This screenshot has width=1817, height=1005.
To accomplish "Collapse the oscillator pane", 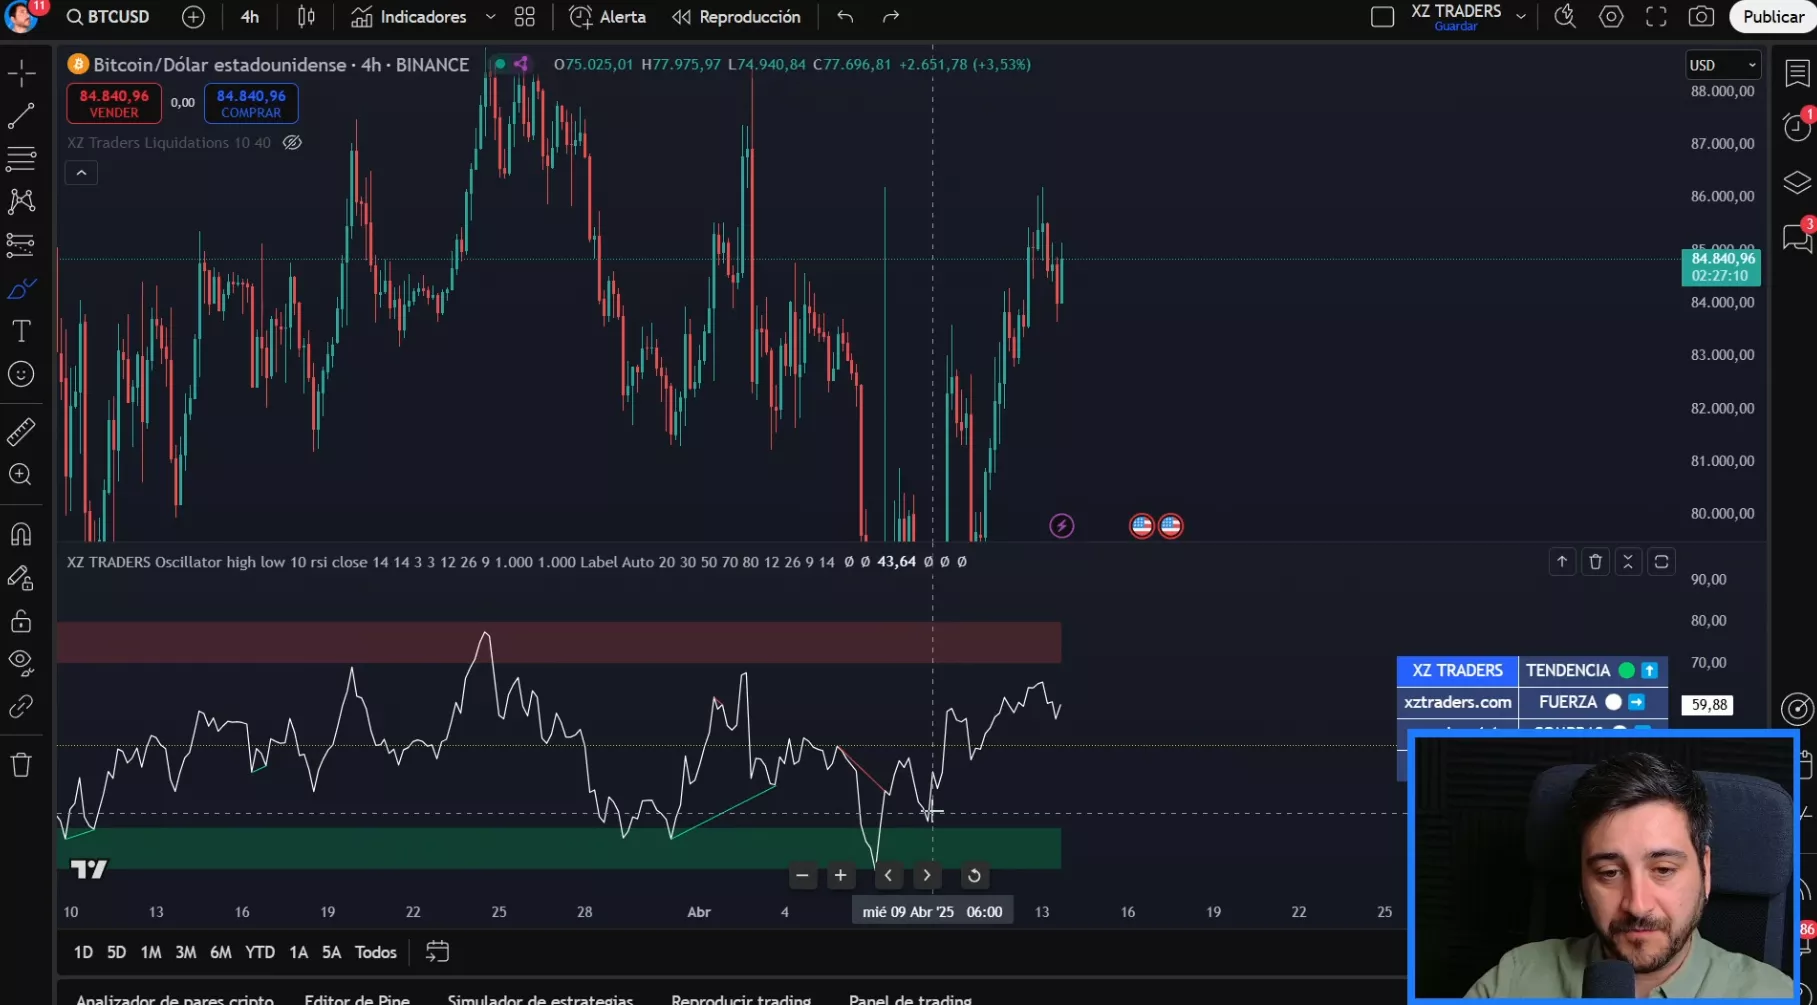I will 1628,562.
